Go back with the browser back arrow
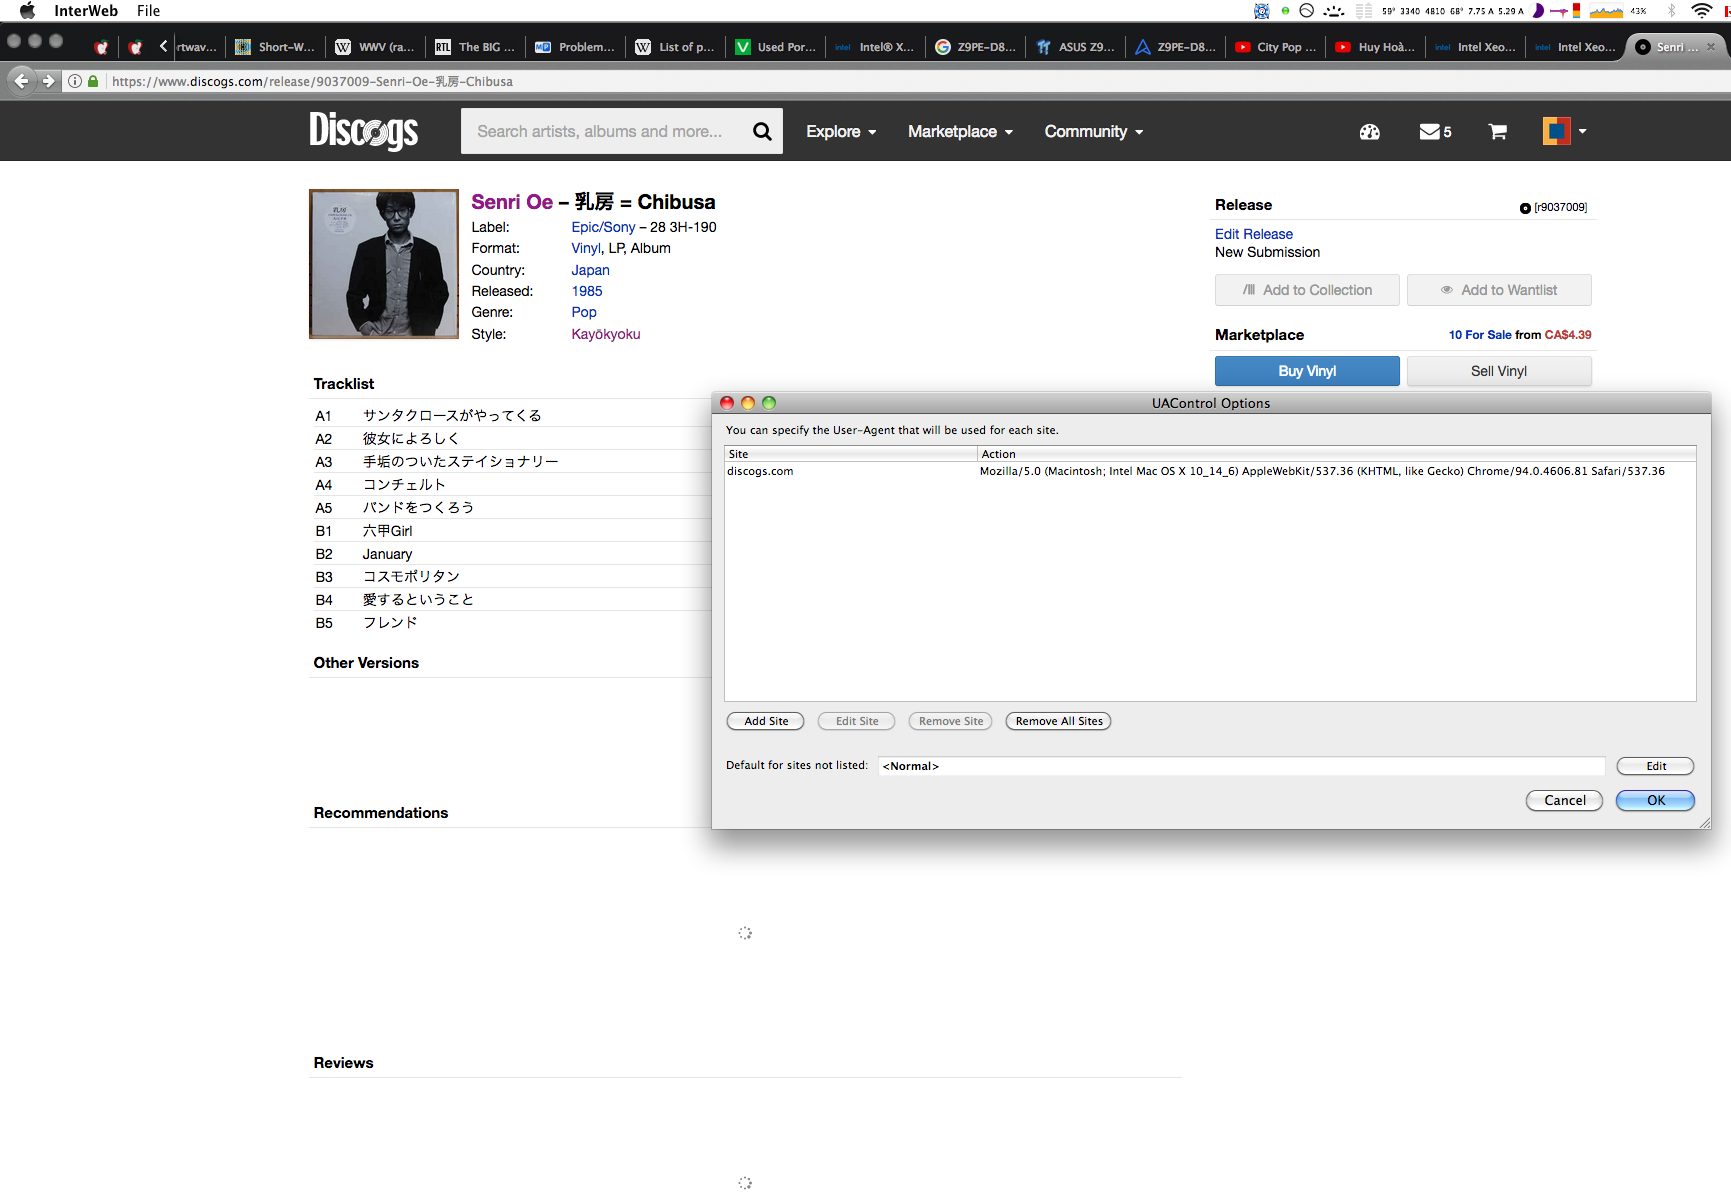The height and width of the screenshot is (1195, 1731). (x=22, y=81)
